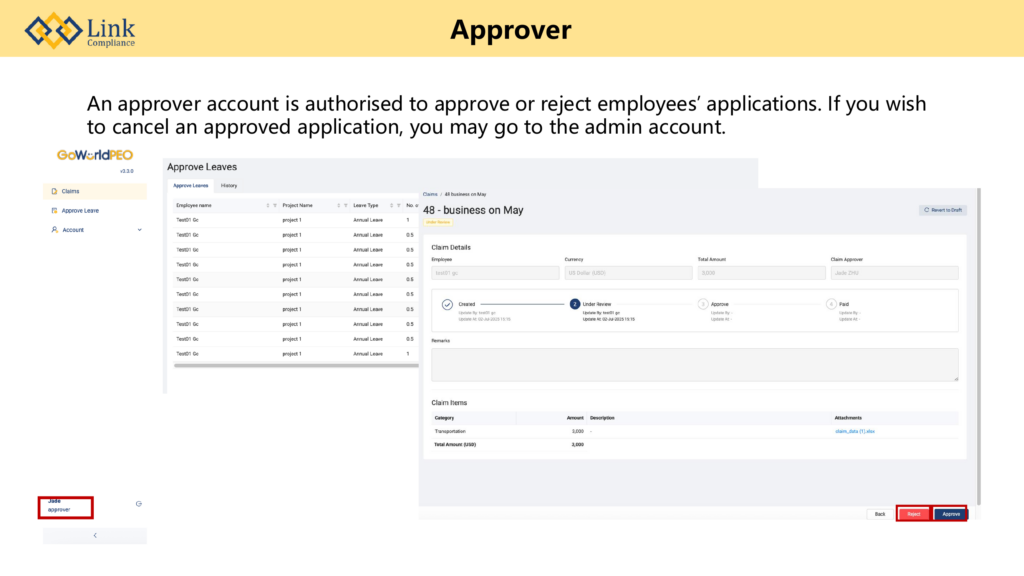Sort the Employee name column
The width and height of the screenshot is (1024, 576).
click(x=267, y=205)
